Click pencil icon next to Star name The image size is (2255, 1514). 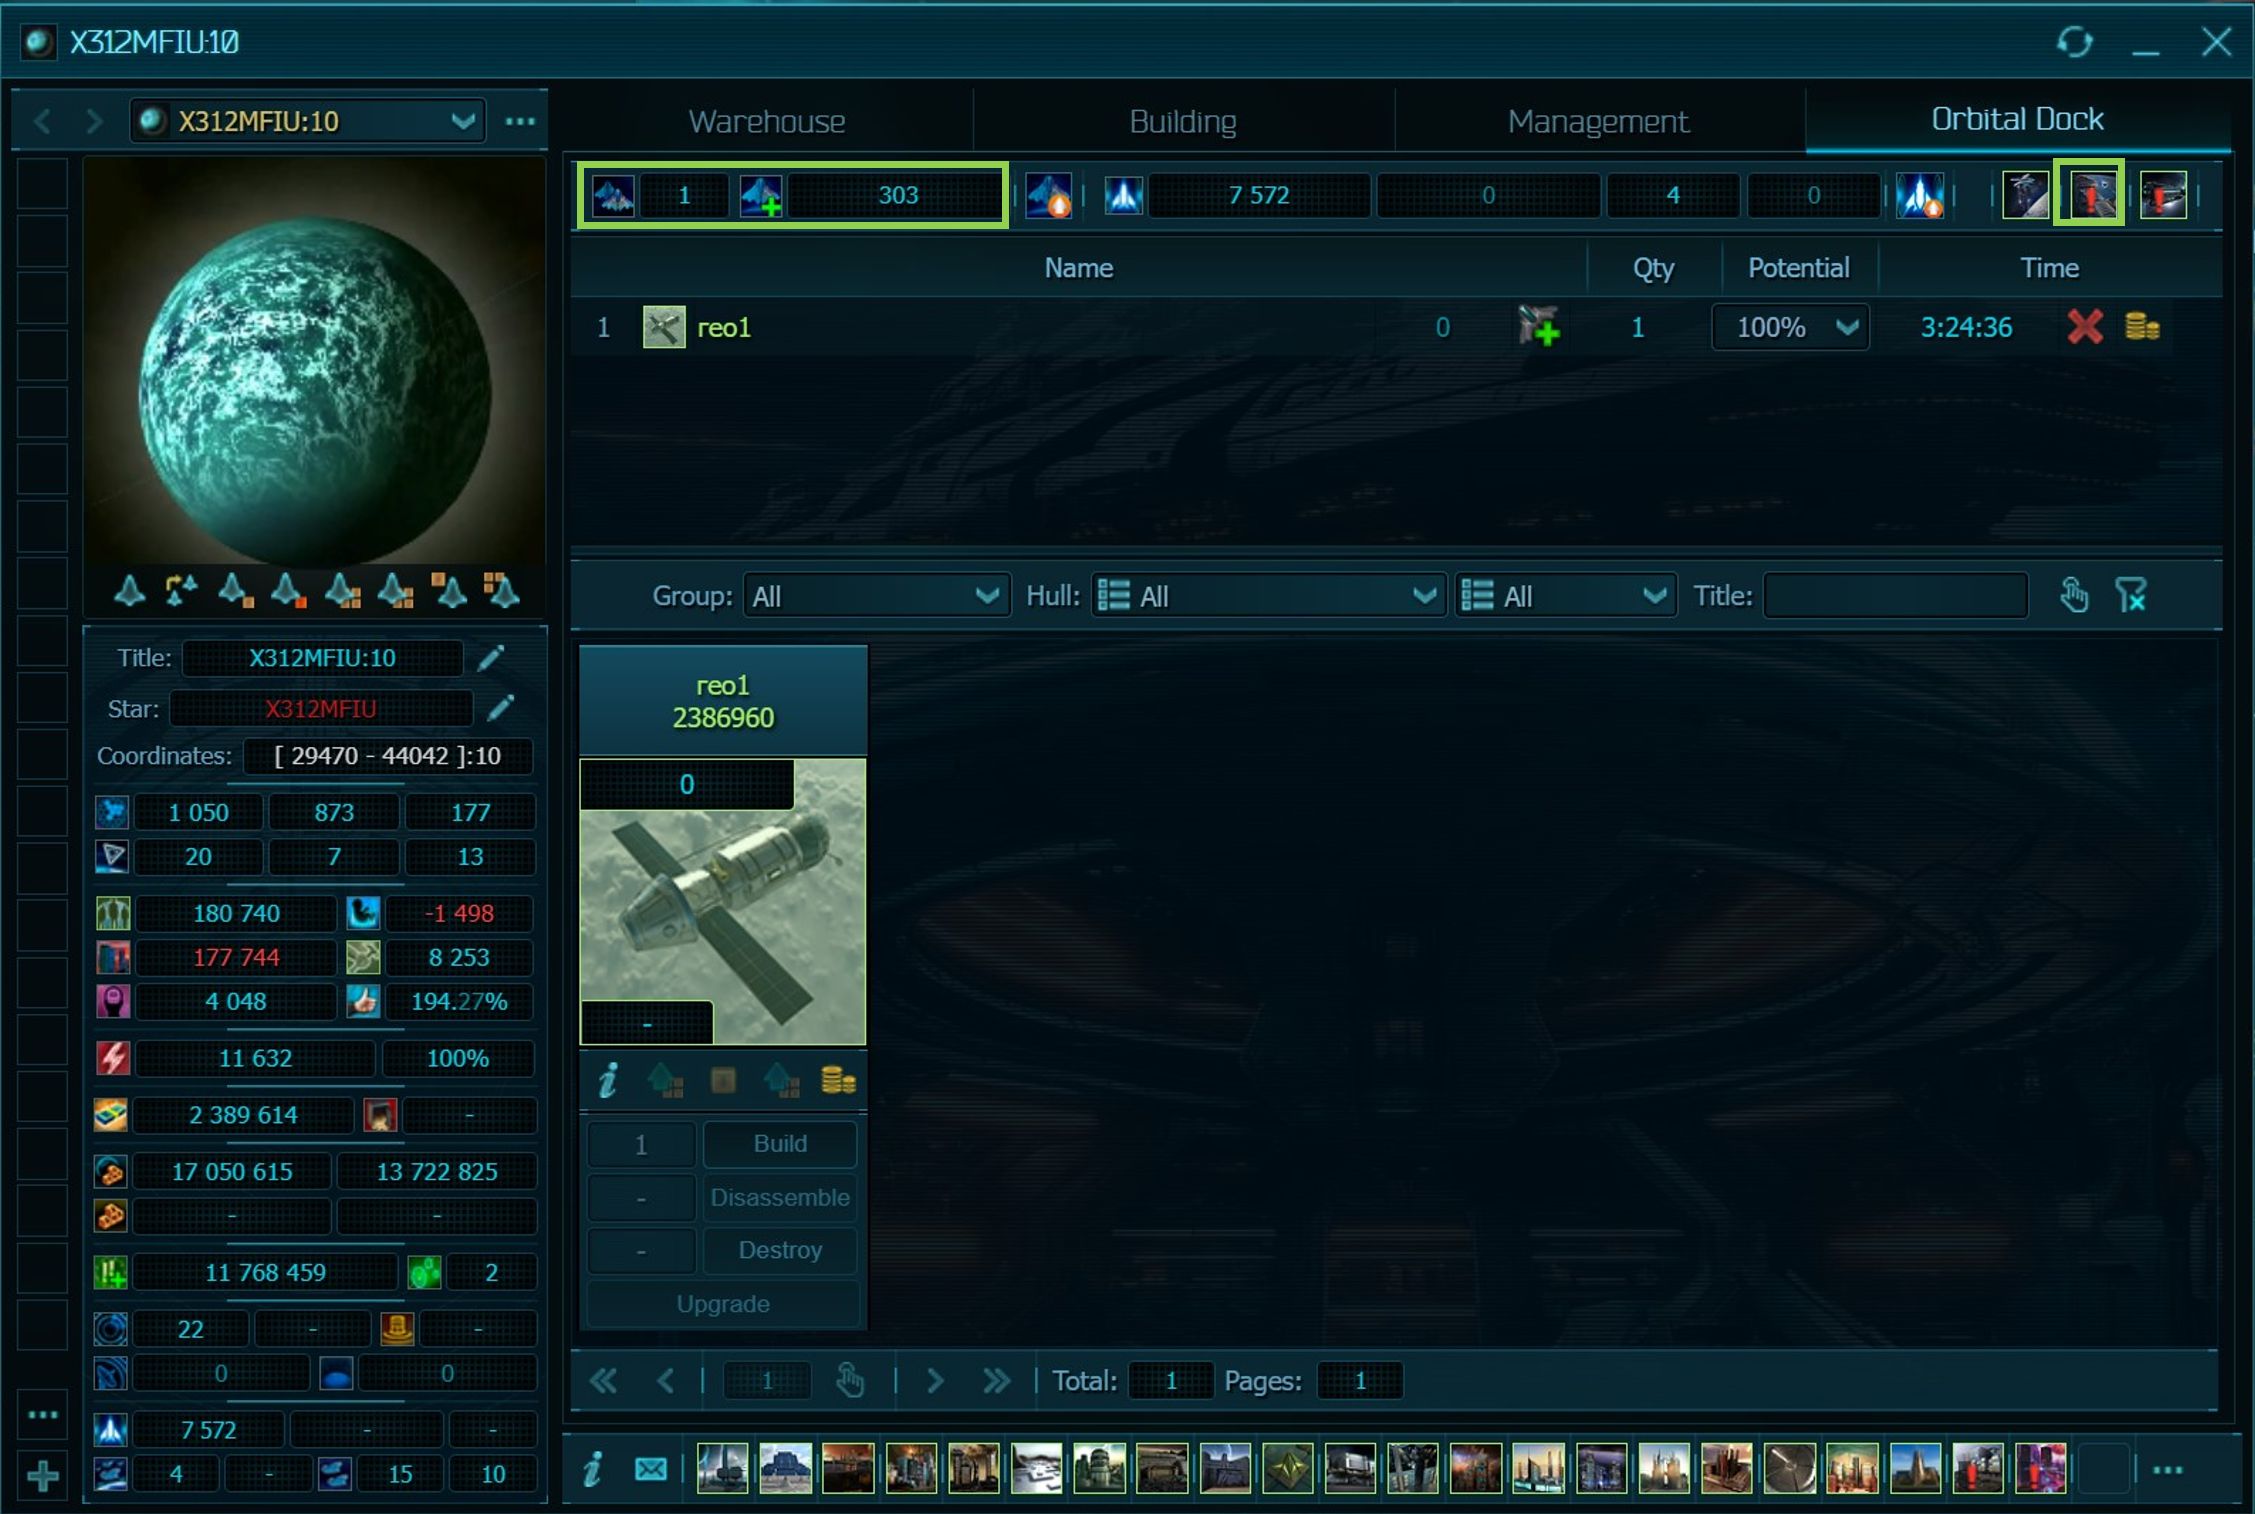click(x=500, y=708)
